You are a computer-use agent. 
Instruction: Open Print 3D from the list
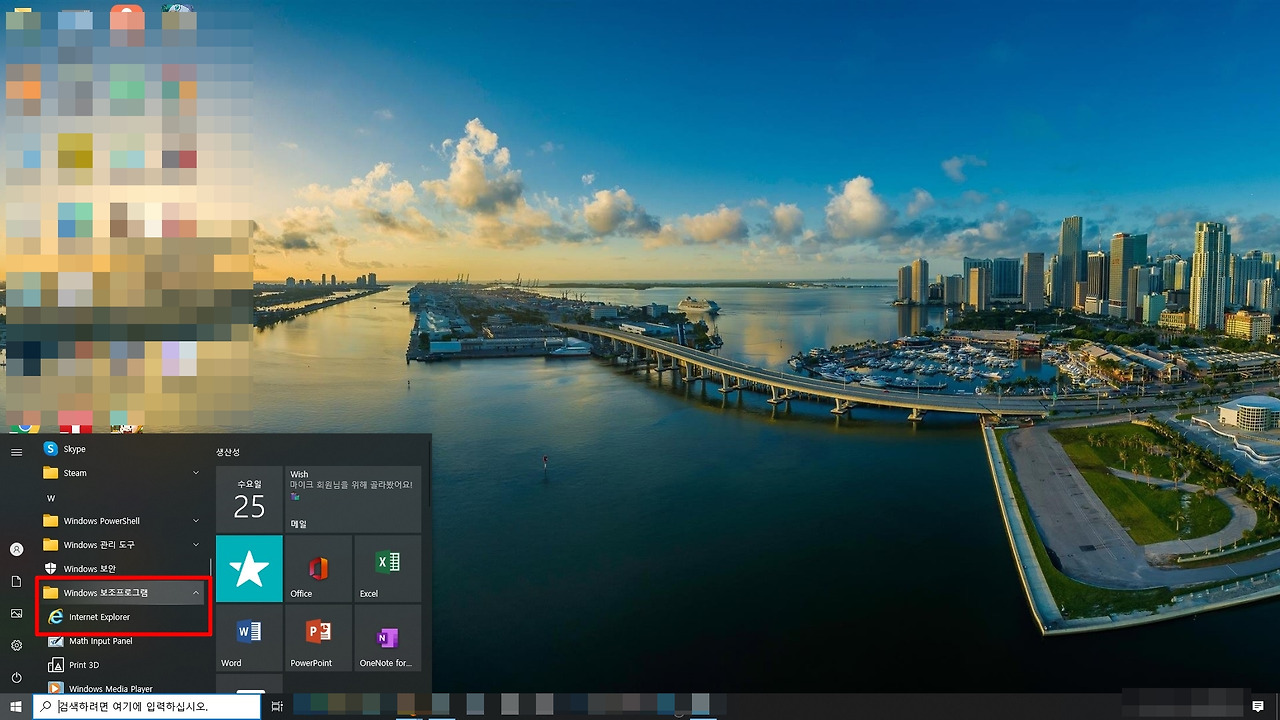click(x=123, y=665)
